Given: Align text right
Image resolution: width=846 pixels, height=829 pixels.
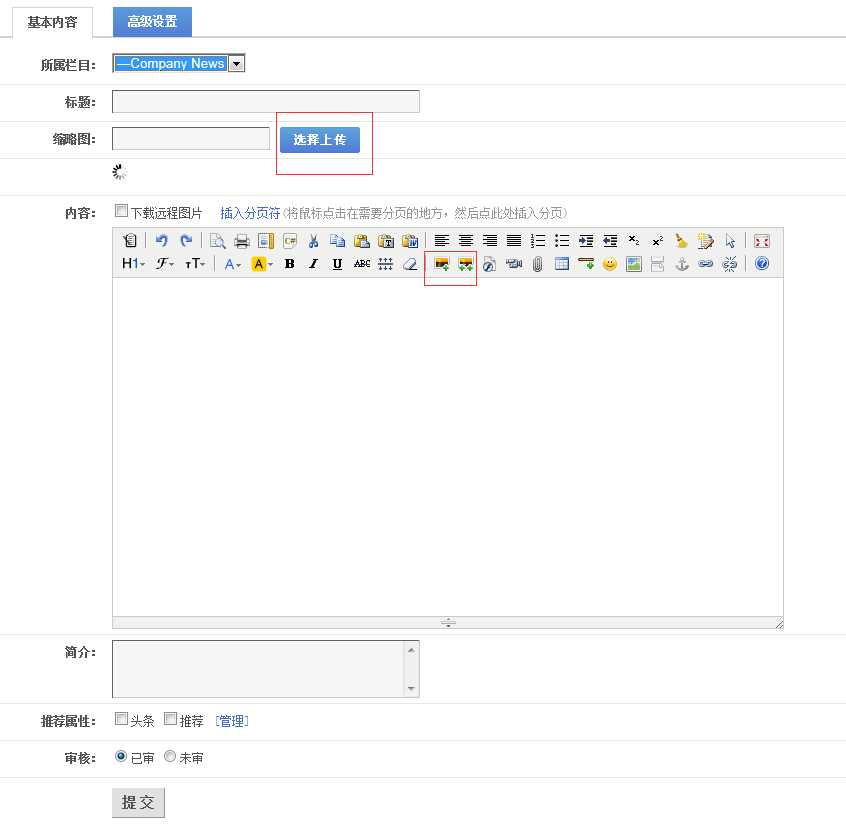Looking at the screenshot, I should tap(490, 241).
